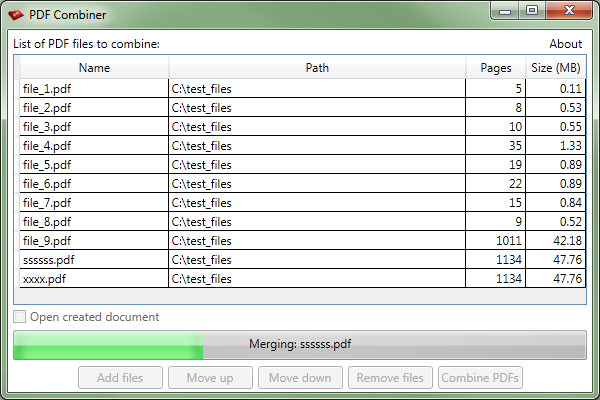The image size is (600, 400).
Task: Maximize the PDF Combiner window
Action: (x=532, y=10)
